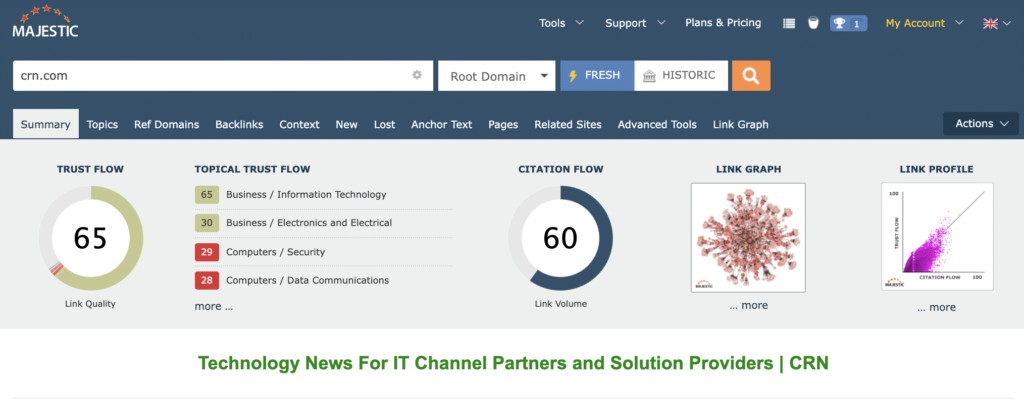This screenshot has width=1024, height=404.
Task: Click the Citation Flow 60 donut chart
Action: pos(560,238)
